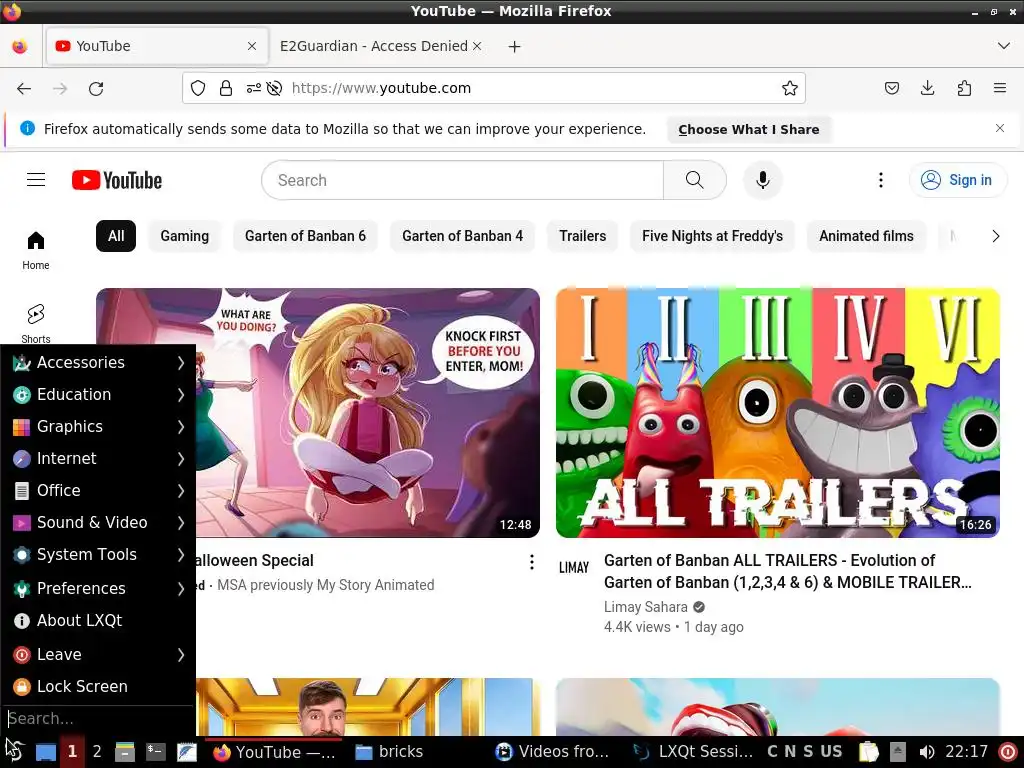Open YouTube settings three-dot menu
Screen dimensions: 1024x768
pyautogui.click(x=880, y=180)
